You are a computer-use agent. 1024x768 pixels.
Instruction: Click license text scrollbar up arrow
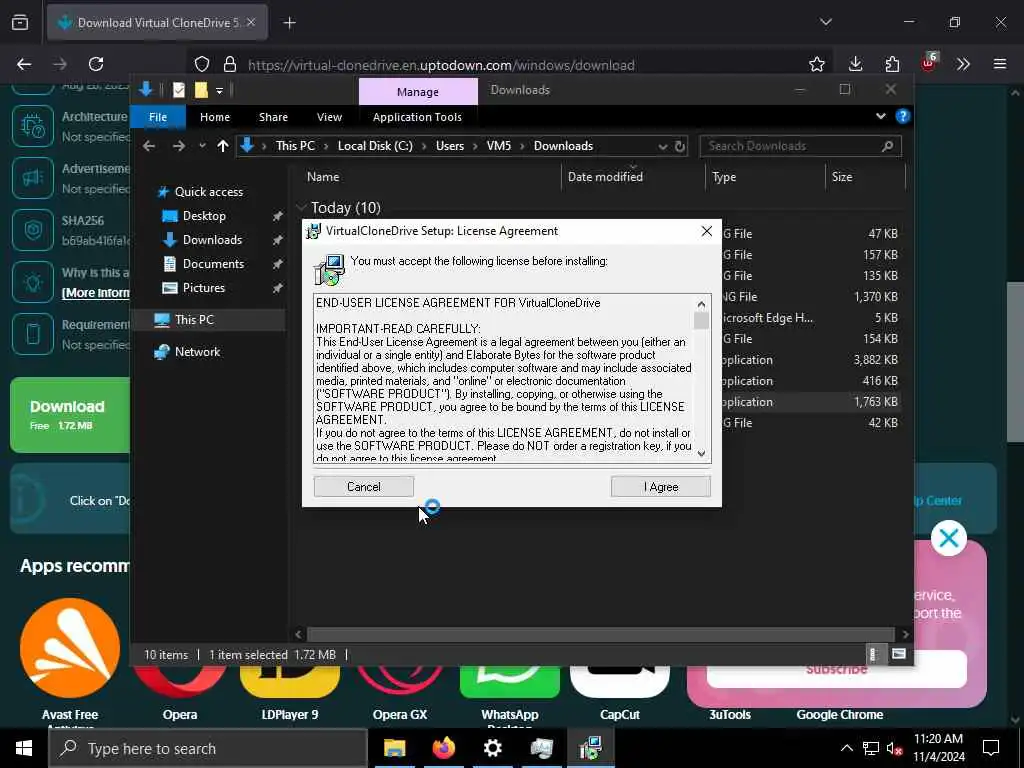pos(701,304)
